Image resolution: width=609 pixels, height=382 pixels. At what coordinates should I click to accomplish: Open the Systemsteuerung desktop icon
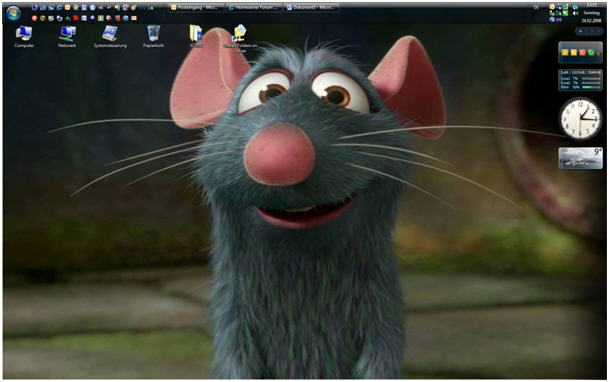(x=110, y=36)
